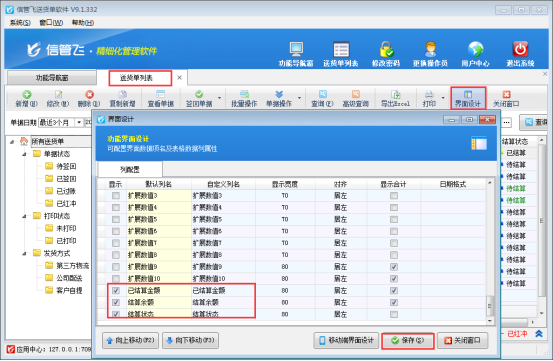553x361 pixels.
Task: Open the 功能导航窗 icon in header
Action: coord(296,49)
